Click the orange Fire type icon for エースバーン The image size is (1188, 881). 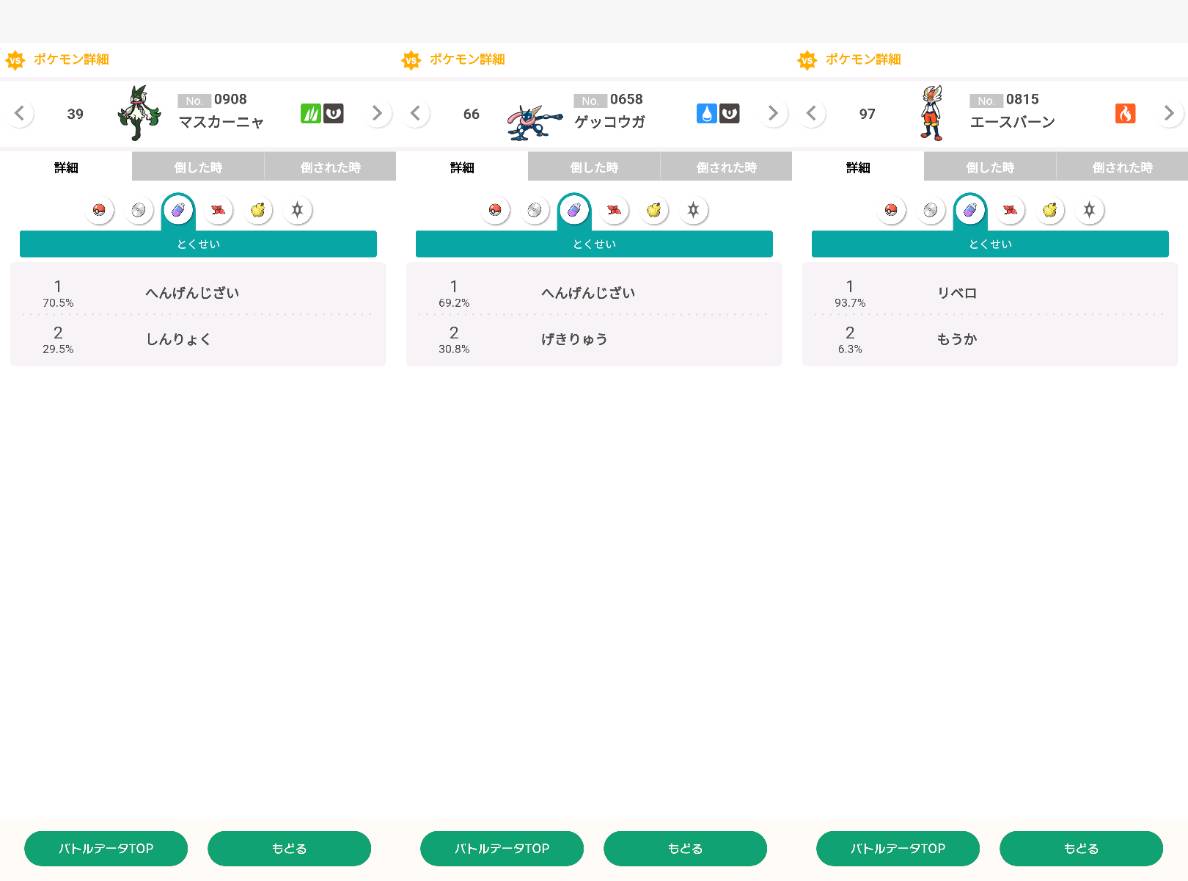pyautogui.click(x=1125, y=113)
